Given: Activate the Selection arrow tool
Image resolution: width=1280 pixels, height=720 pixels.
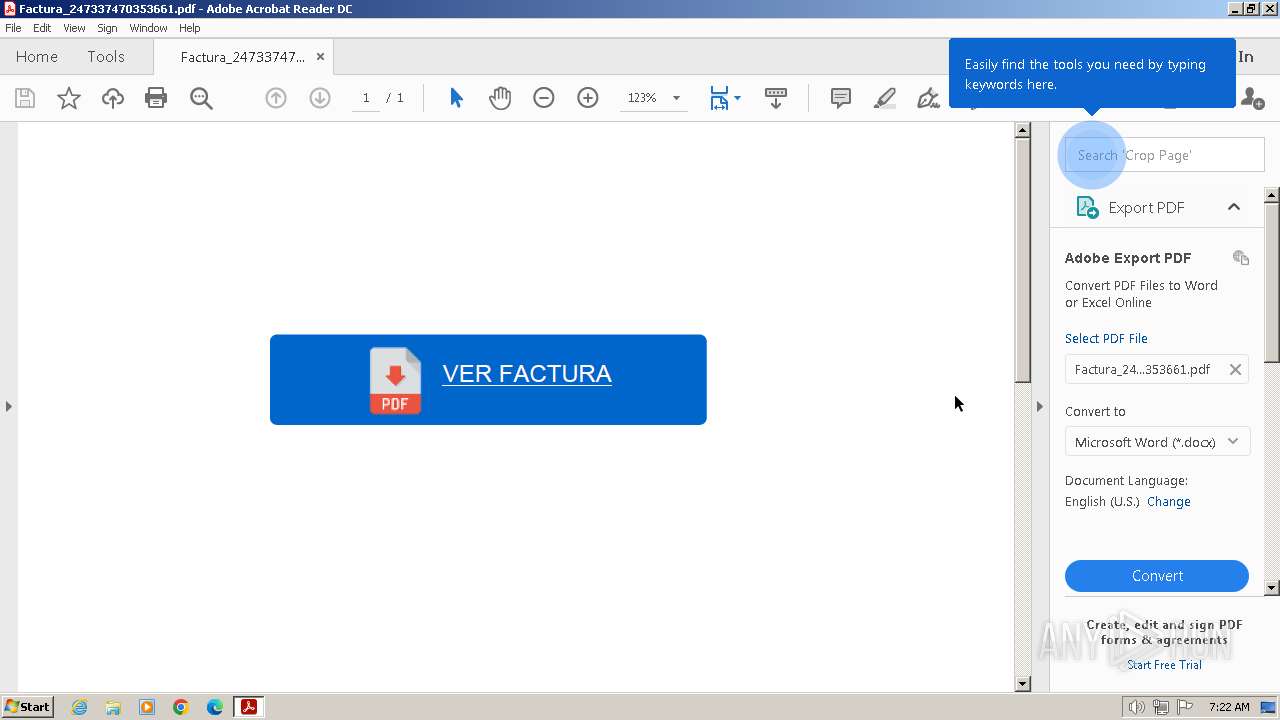Looking at the screenshot, I should (456, 98).
